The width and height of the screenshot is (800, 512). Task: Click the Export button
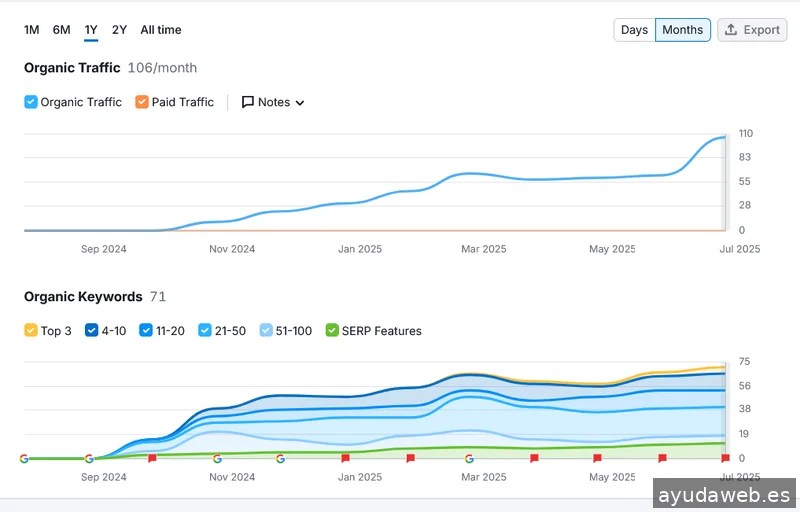coord(752,30)
